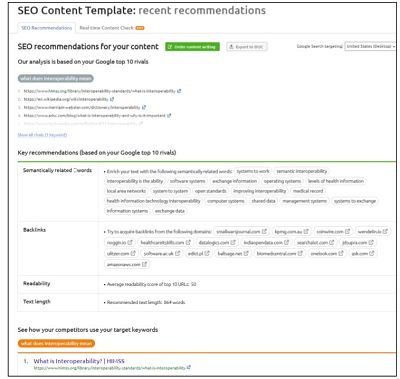
Task: Select the SEO Recommendations tab
Action: pyautogui.click(x=47, y=28)
